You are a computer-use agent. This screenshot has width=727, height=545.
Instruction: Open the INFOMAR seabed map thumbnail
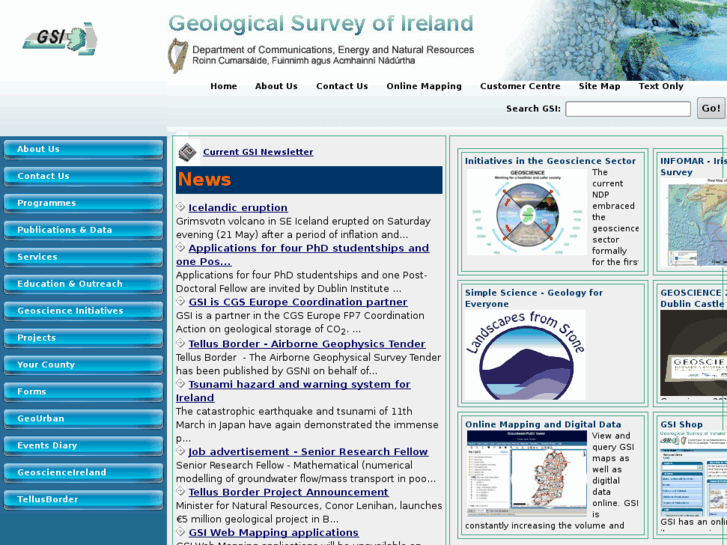(x=694, y=223)
